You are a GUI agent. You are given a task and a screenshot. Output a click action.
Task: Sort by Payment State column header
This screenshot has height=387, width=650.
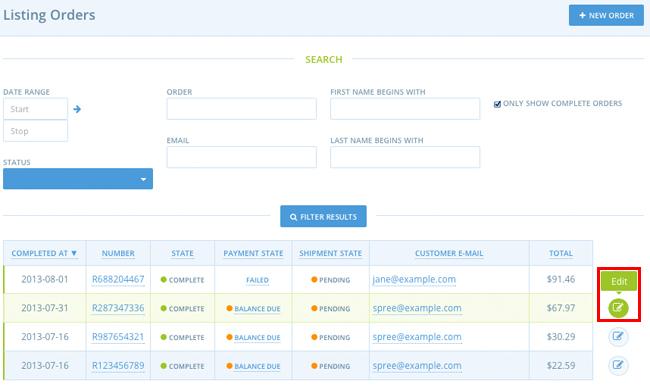click(x=253, y=253)
